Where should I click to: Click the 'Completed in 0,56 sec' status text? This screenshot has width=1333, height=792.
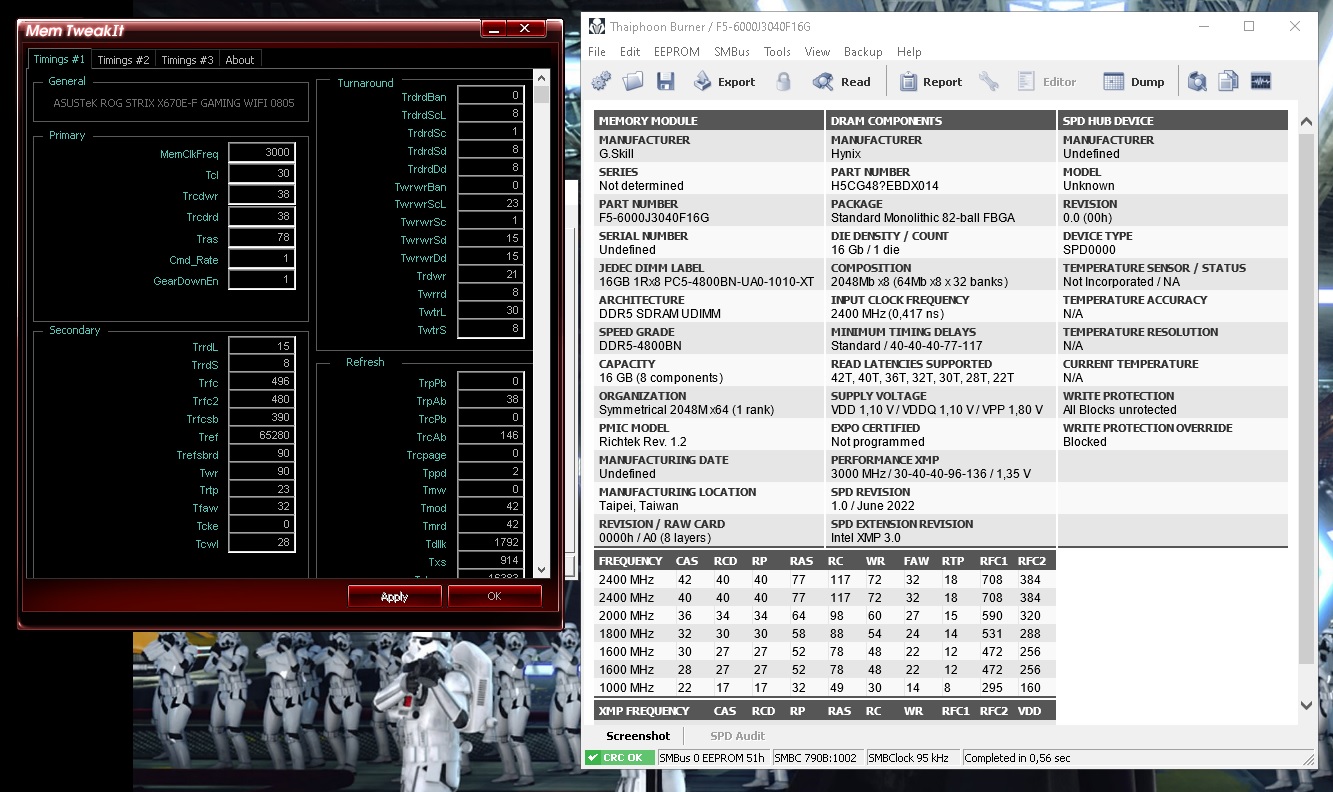1017,758
